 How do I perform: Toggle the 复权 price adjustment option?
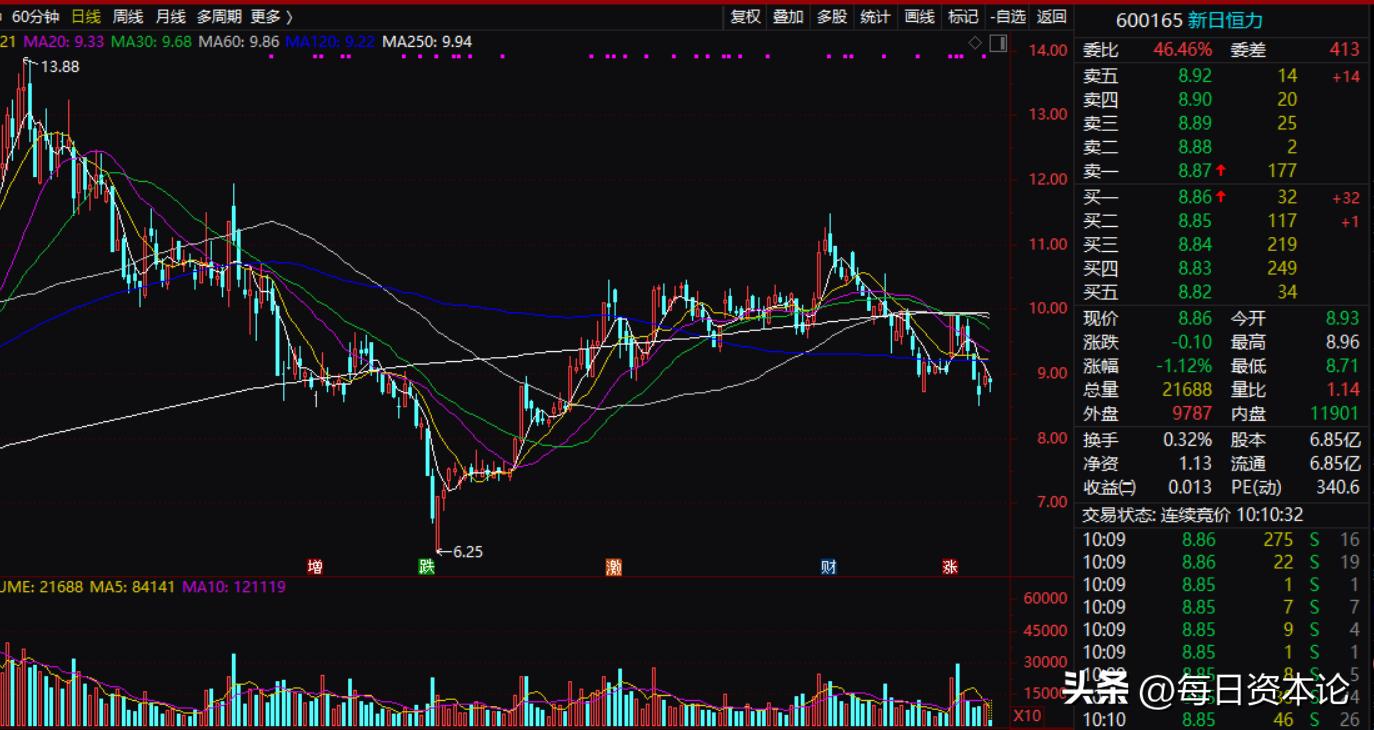click(x=746, y=16)
